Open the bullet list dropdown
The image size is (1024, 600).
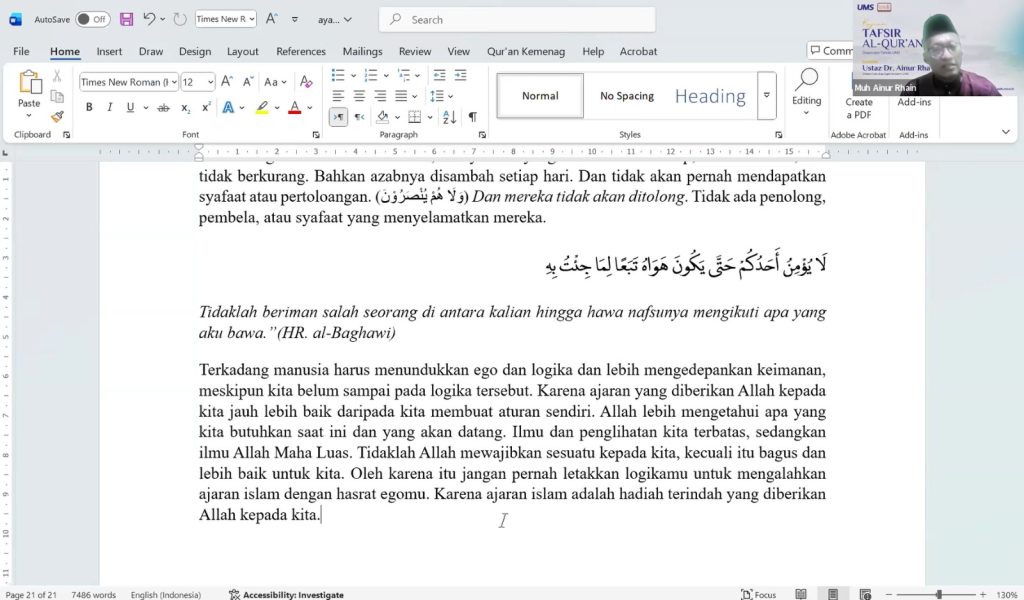click(x=353, y=75)
